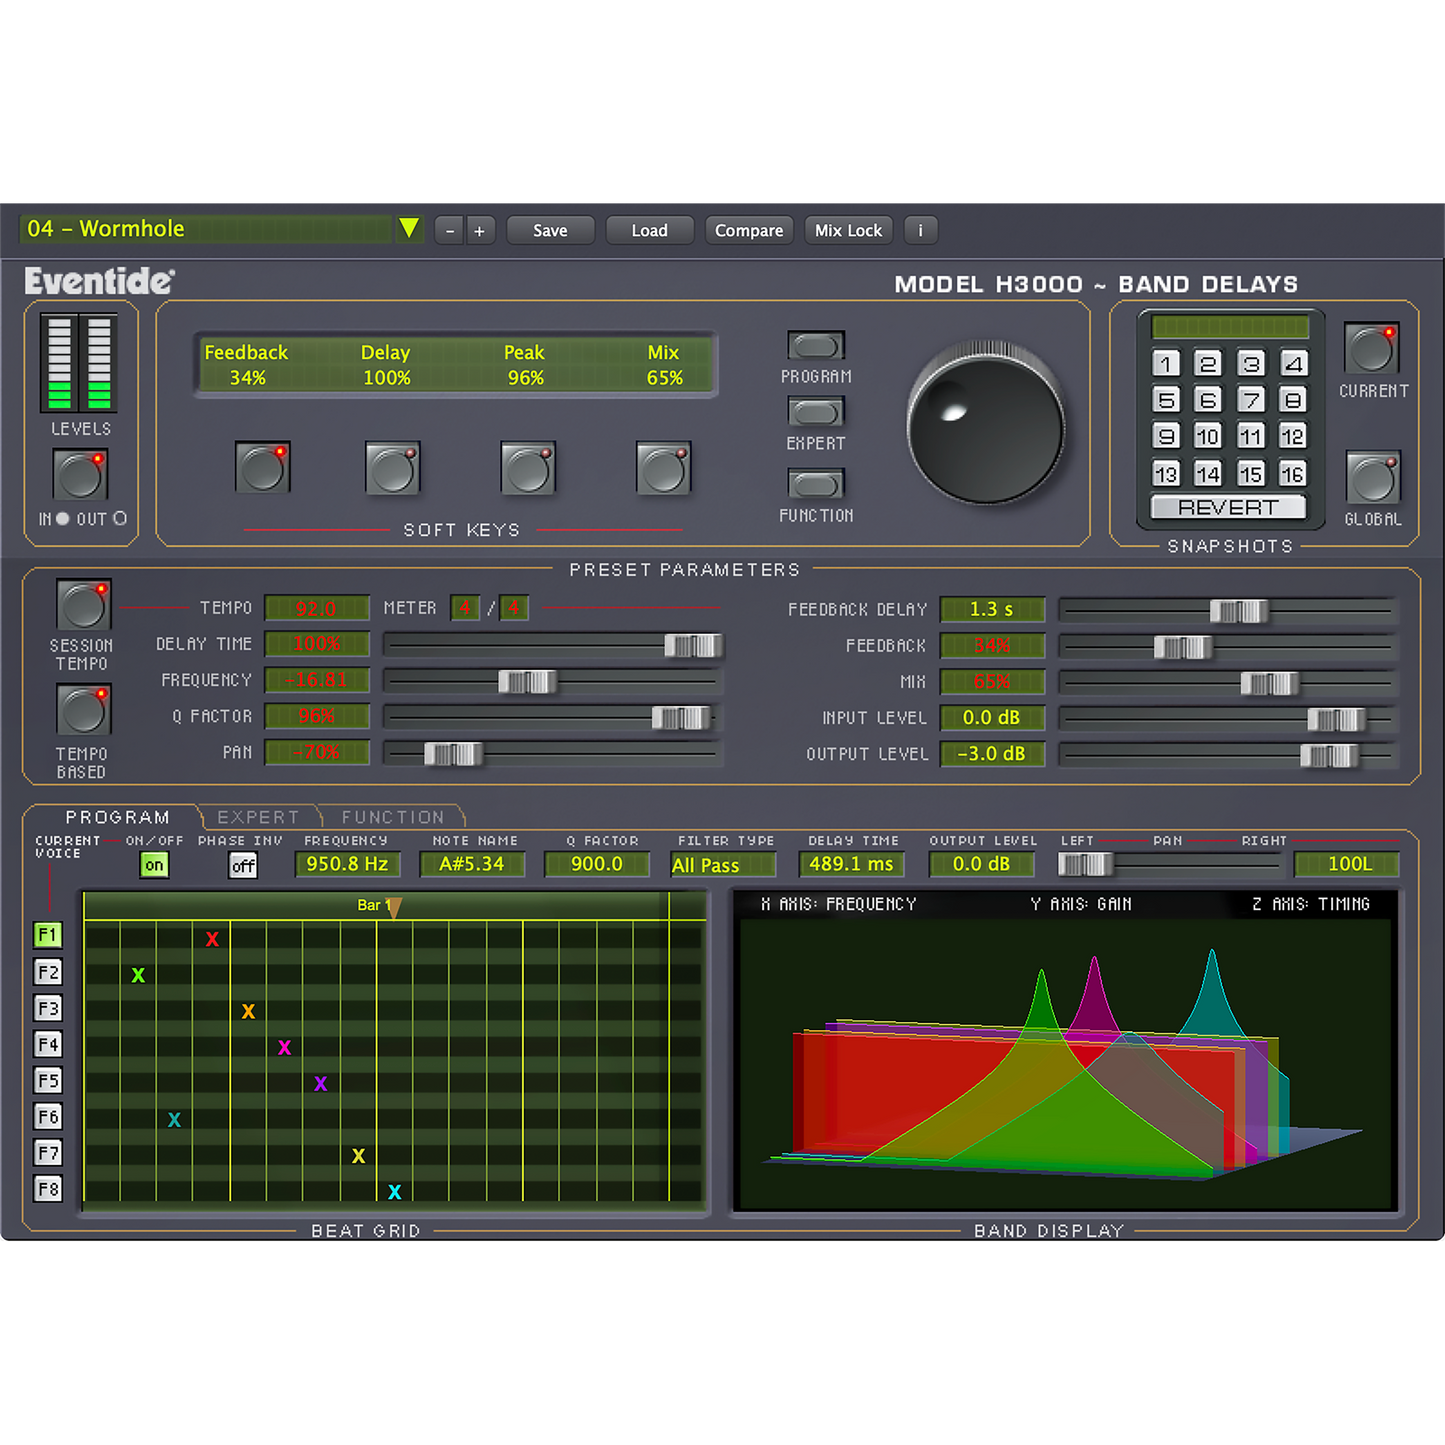The image size is (1445, 1445).
Task: Switch to the Function tab
Action: [392, 817]
